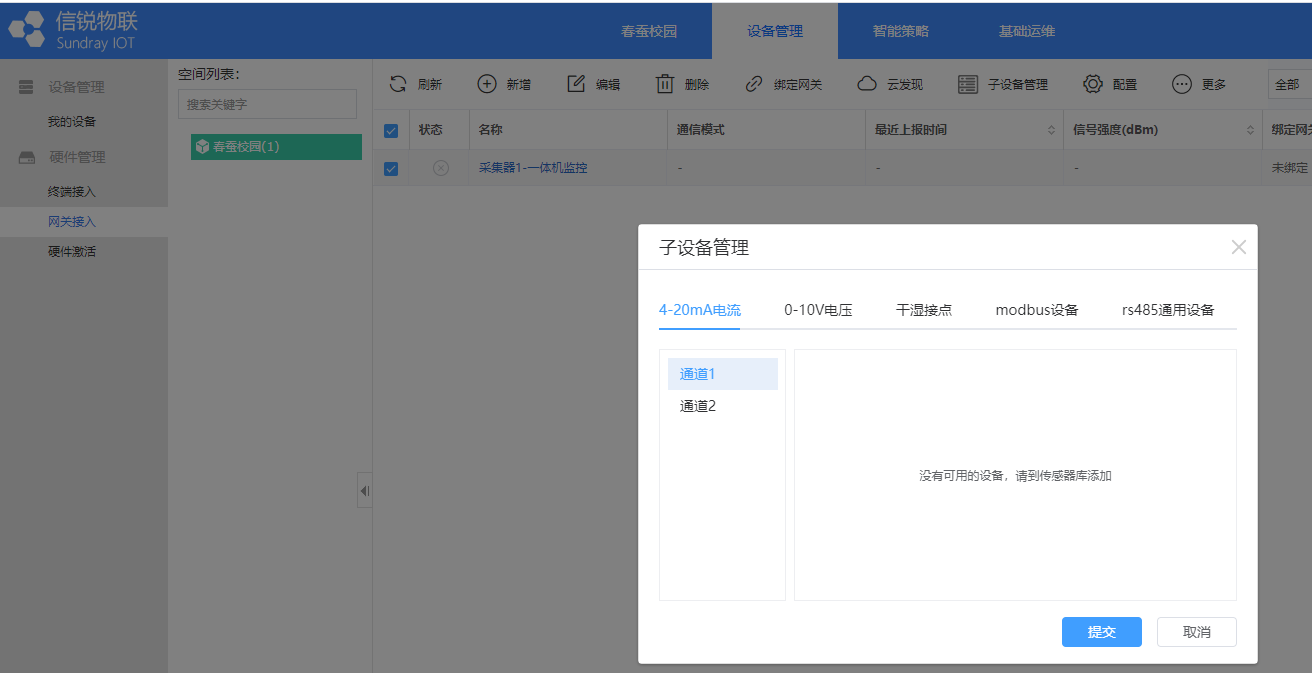Switch to the 0-10V电压 tab
This screenshot has height=673, width=1312.
(x=818, y=310)
